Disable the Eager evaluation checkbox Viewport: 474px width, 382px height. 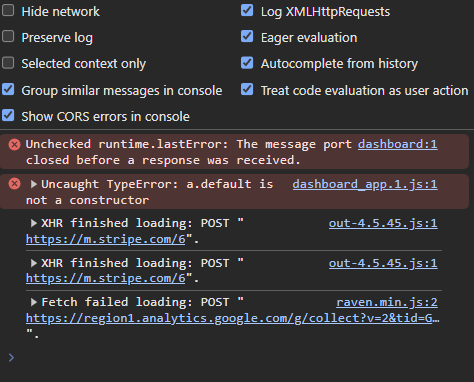click(x=247, y=36)
